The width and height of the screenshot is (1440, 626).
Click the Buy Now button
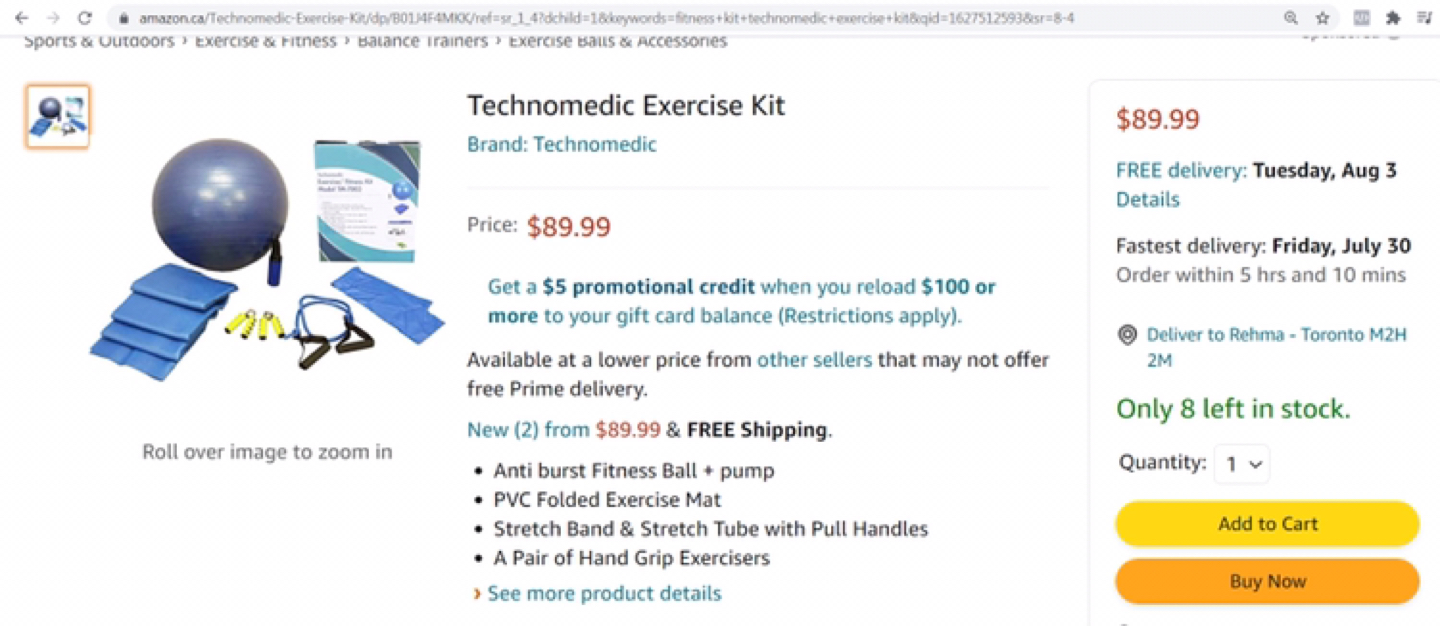click(1267, 581)
